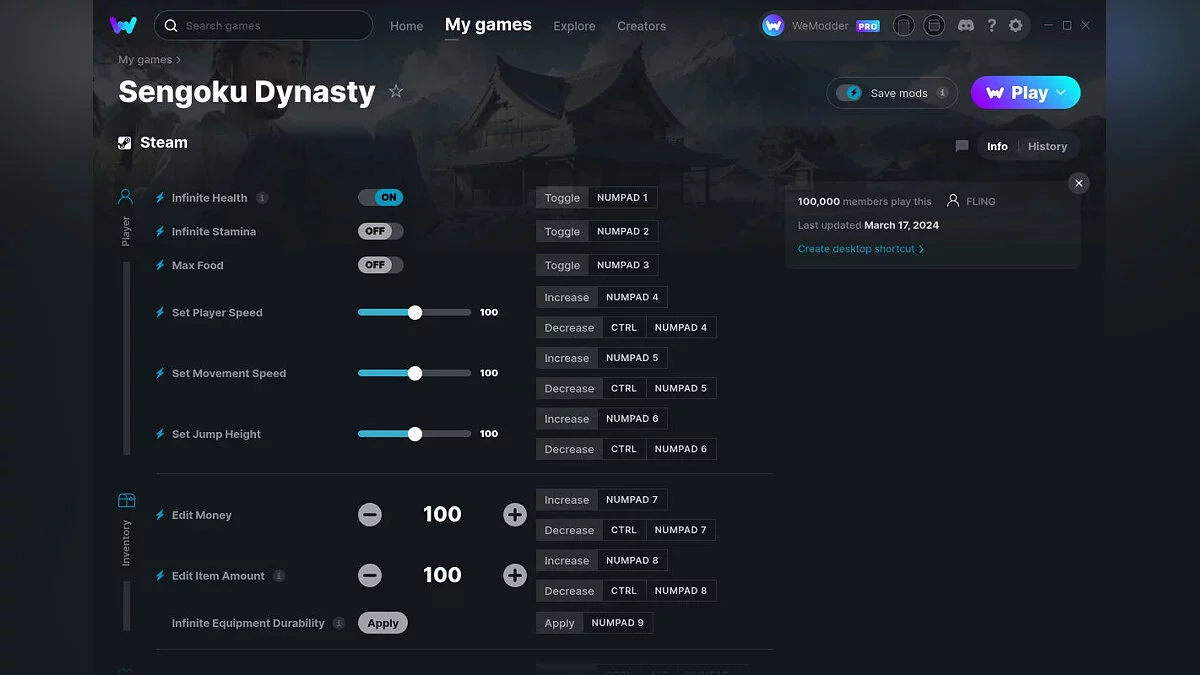Screen dimensions: 1200x675
Task: Open the Explore page from the navigation
Action: tap(574, 26)
